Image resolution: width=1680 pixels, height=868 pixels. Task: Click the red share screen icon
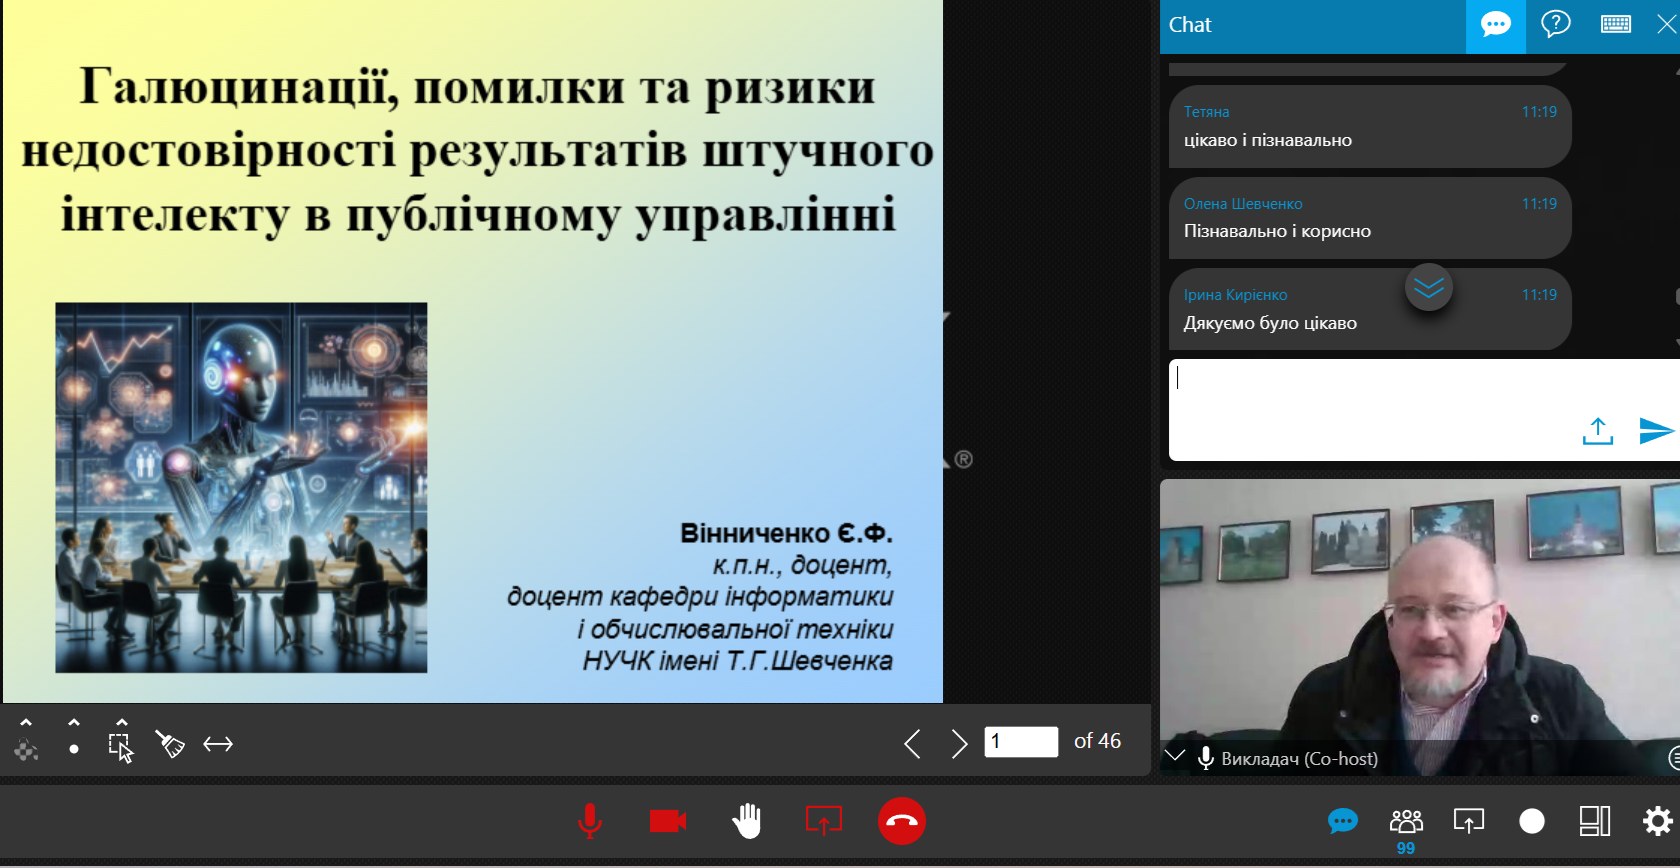(x=824, y=821)
